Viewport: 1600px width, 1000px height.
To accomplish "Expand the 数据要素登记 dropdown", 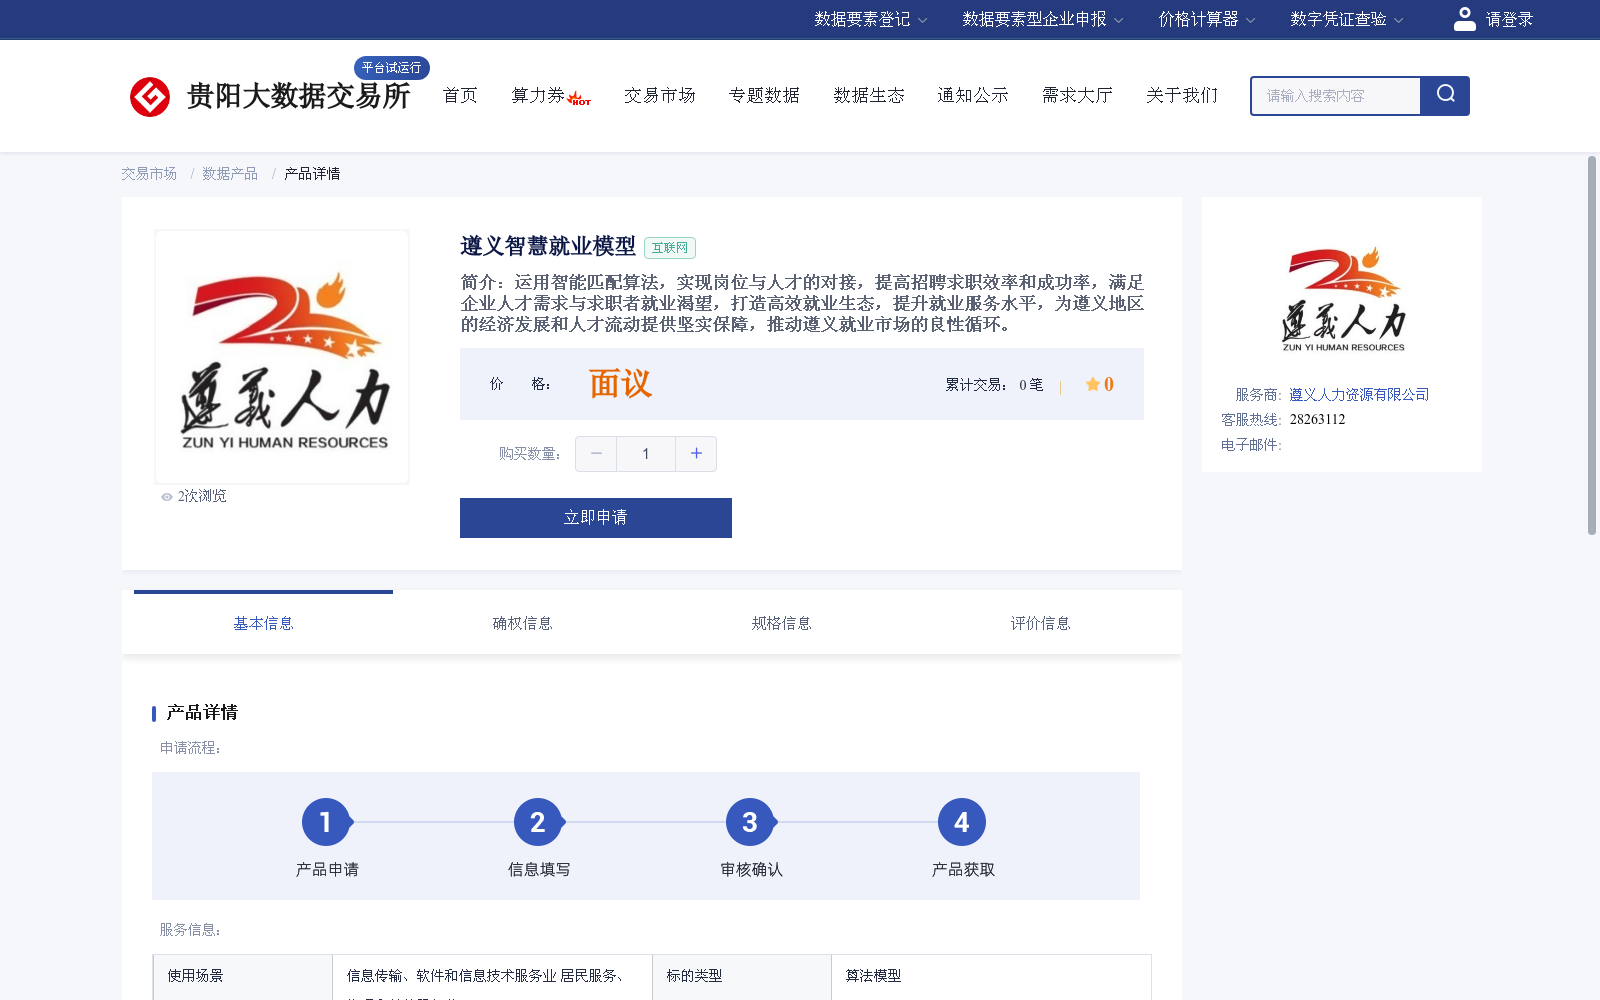I will (870, 19).
